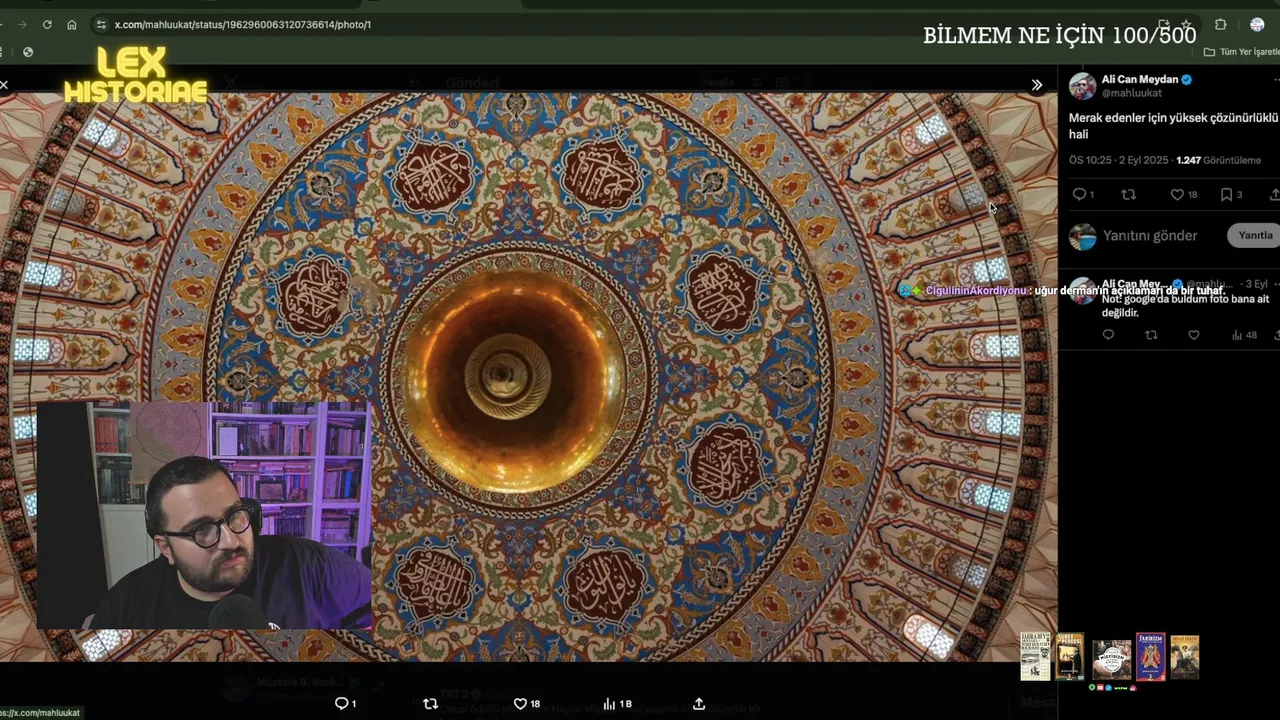Viewport: 1280px width, 720px height.
Task: Bookmark this page with the star icon
Action: pyautogui.click(x=1187, y=24)
